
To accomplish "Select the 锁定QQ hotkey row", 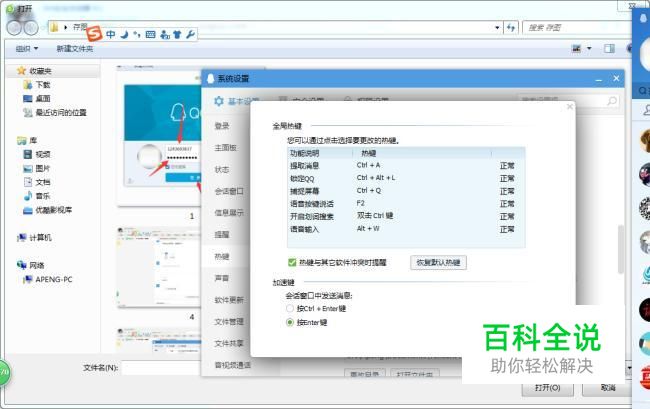I will 406,178.
